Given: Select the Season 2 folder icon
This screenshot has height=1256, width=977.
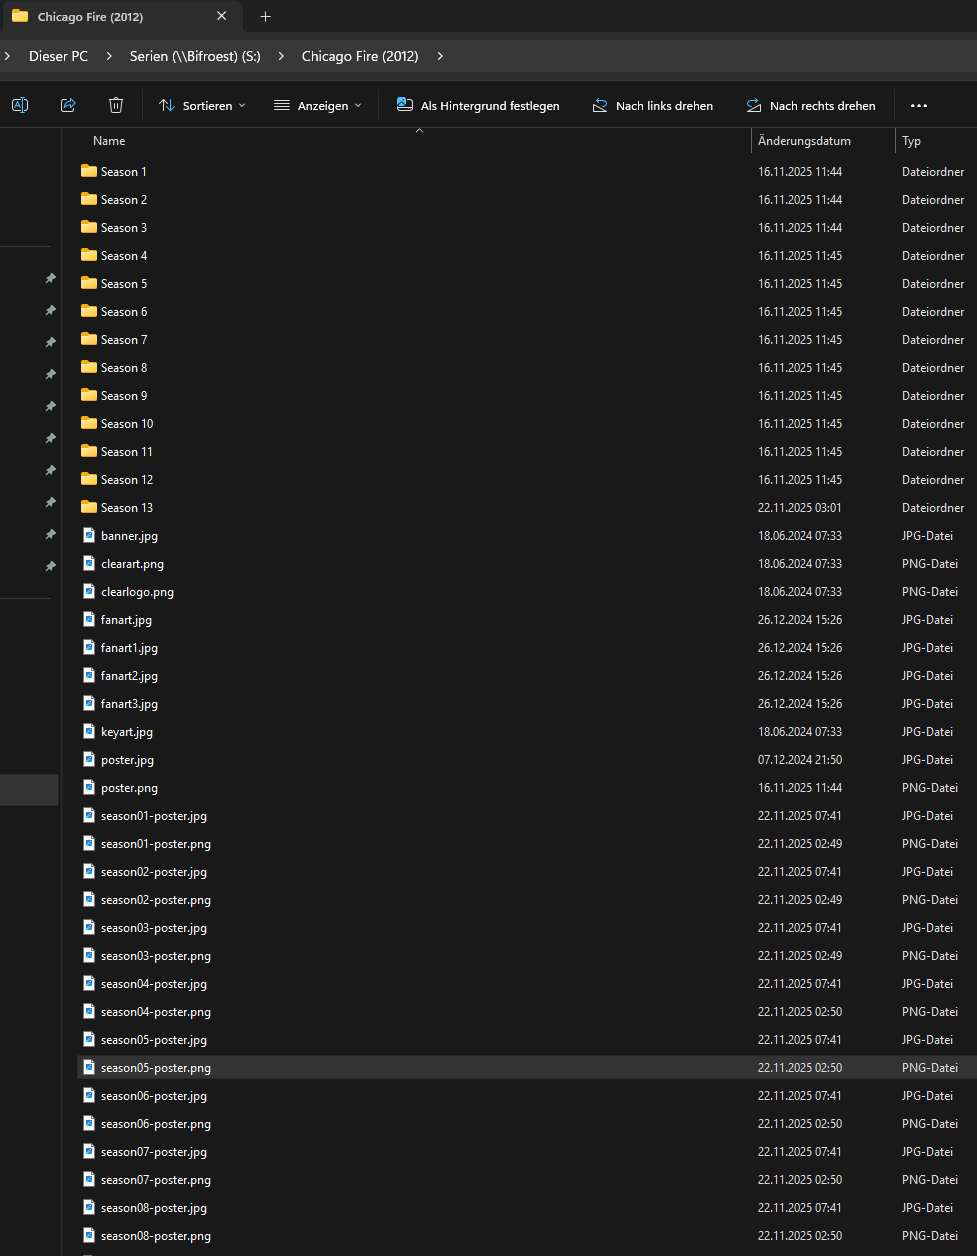Looking at the screenshot, I should pos(89,199).
